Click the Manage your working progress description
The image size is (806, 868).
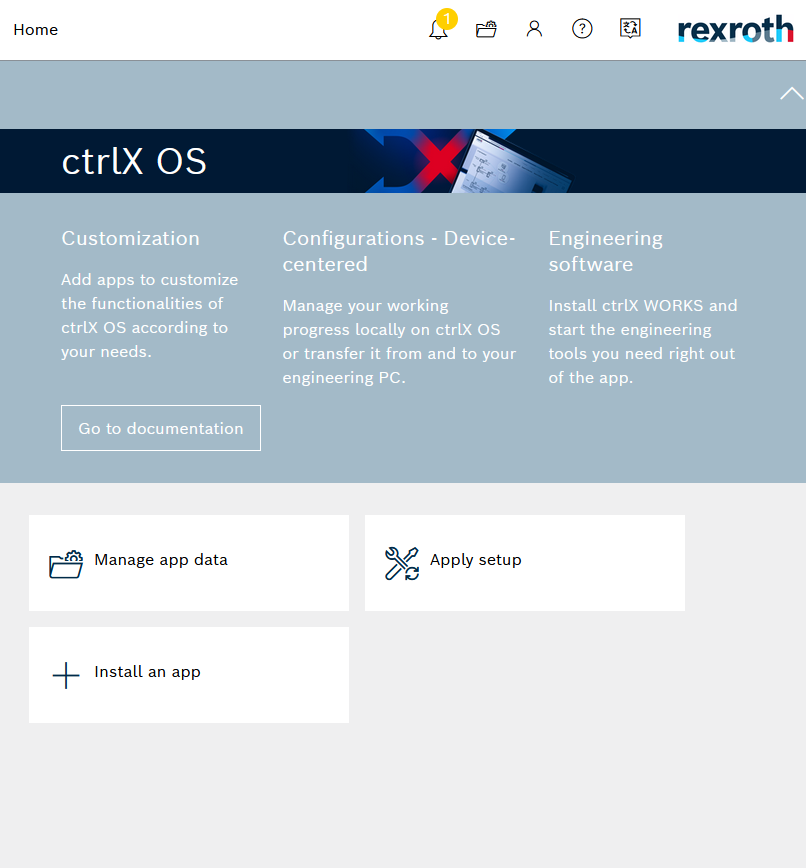click(399, 342)
